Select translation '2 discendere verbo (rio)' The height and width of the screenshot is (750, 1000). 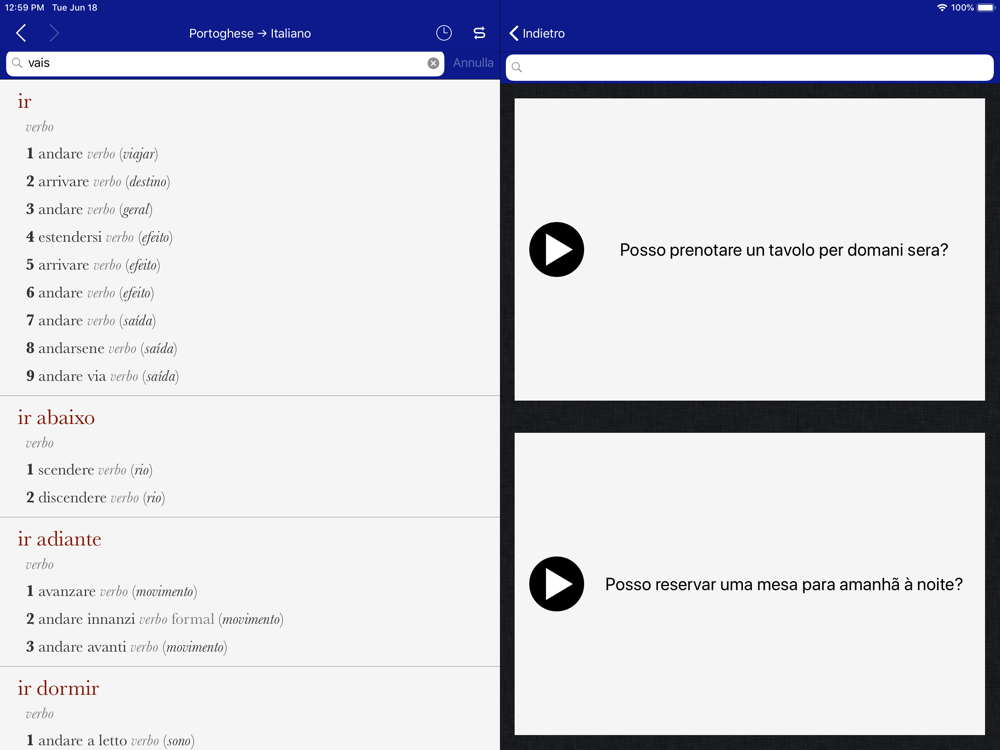[96, 497]
